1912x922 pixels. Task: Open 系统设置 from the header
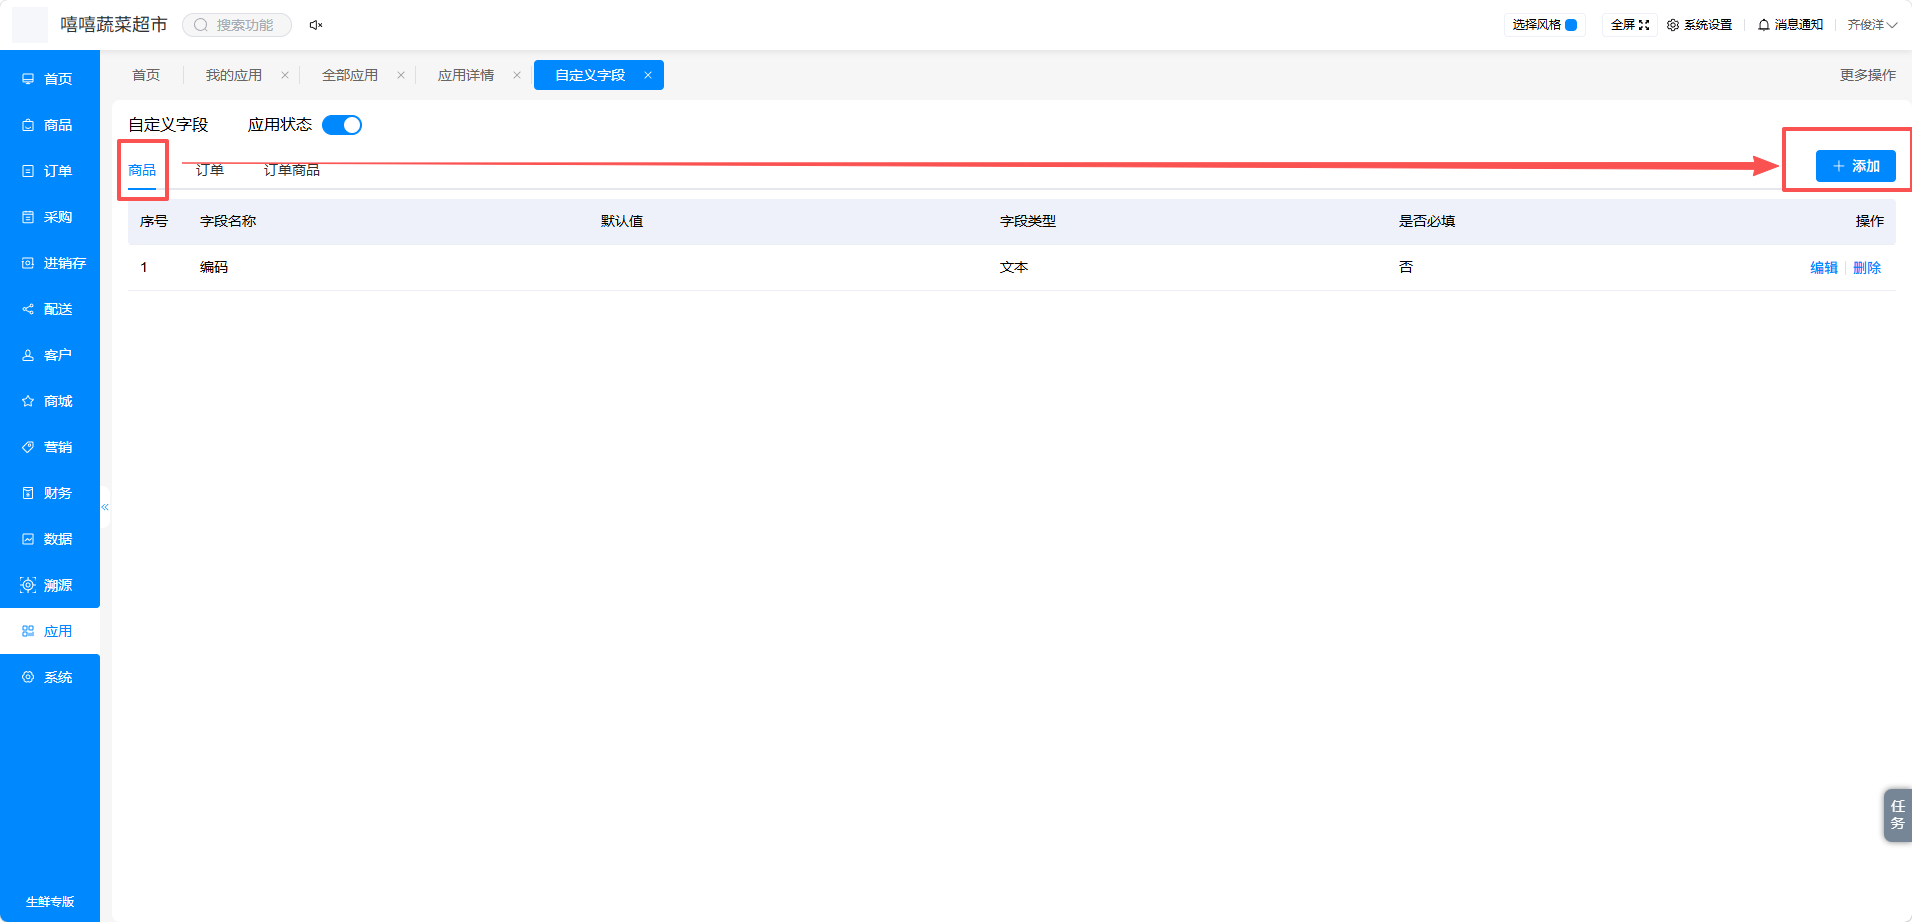click(1699, 25)
